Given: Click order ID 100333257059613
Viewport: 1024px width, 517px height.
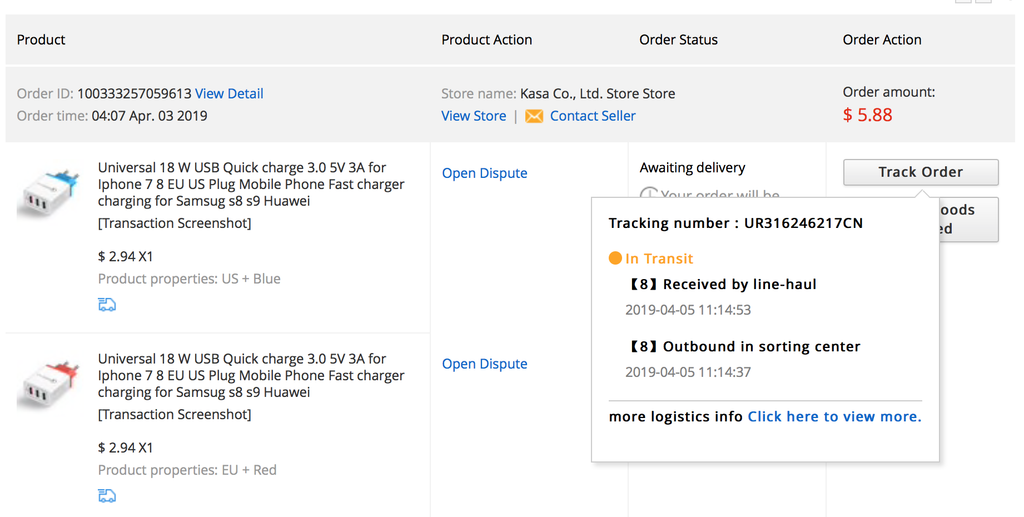Looking at the screenshot, I should 134,93.
